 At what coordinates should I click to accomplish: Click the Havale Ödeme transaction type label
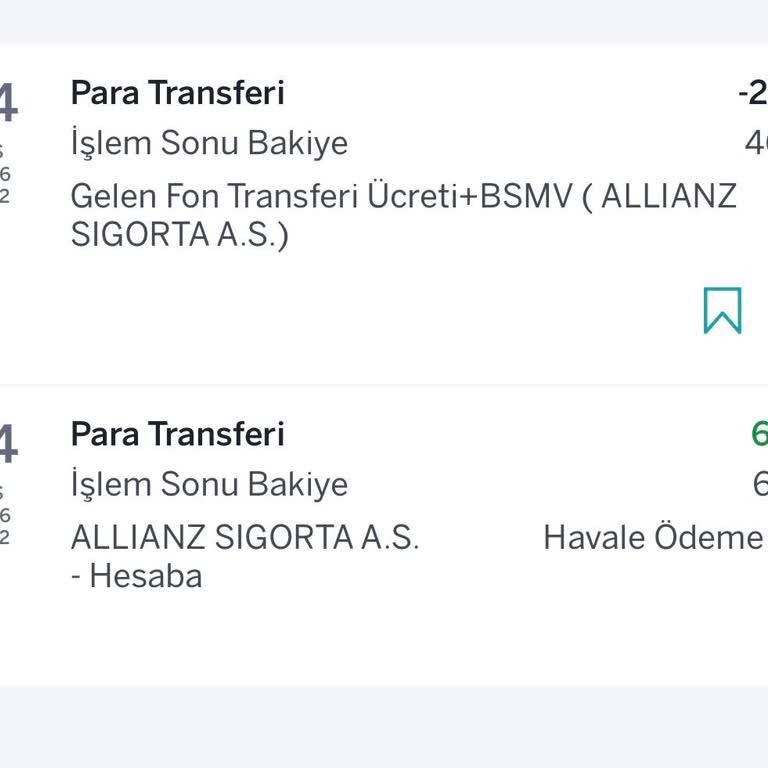[x=653, y=537]
